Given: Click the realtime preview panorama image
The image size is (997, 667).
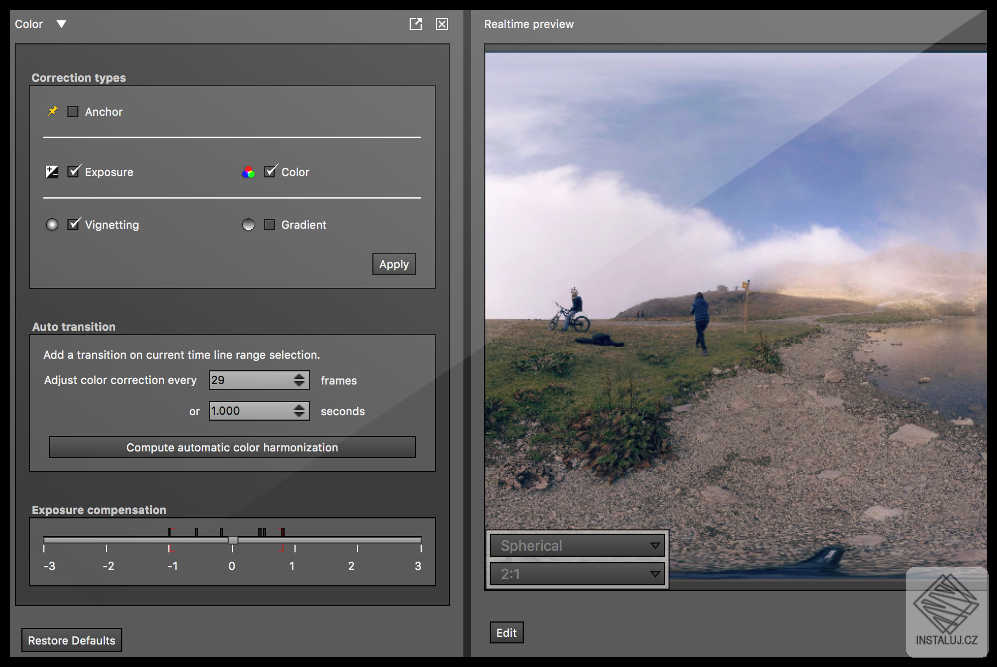Looking at the screenshot, I should tap(736, 315).
